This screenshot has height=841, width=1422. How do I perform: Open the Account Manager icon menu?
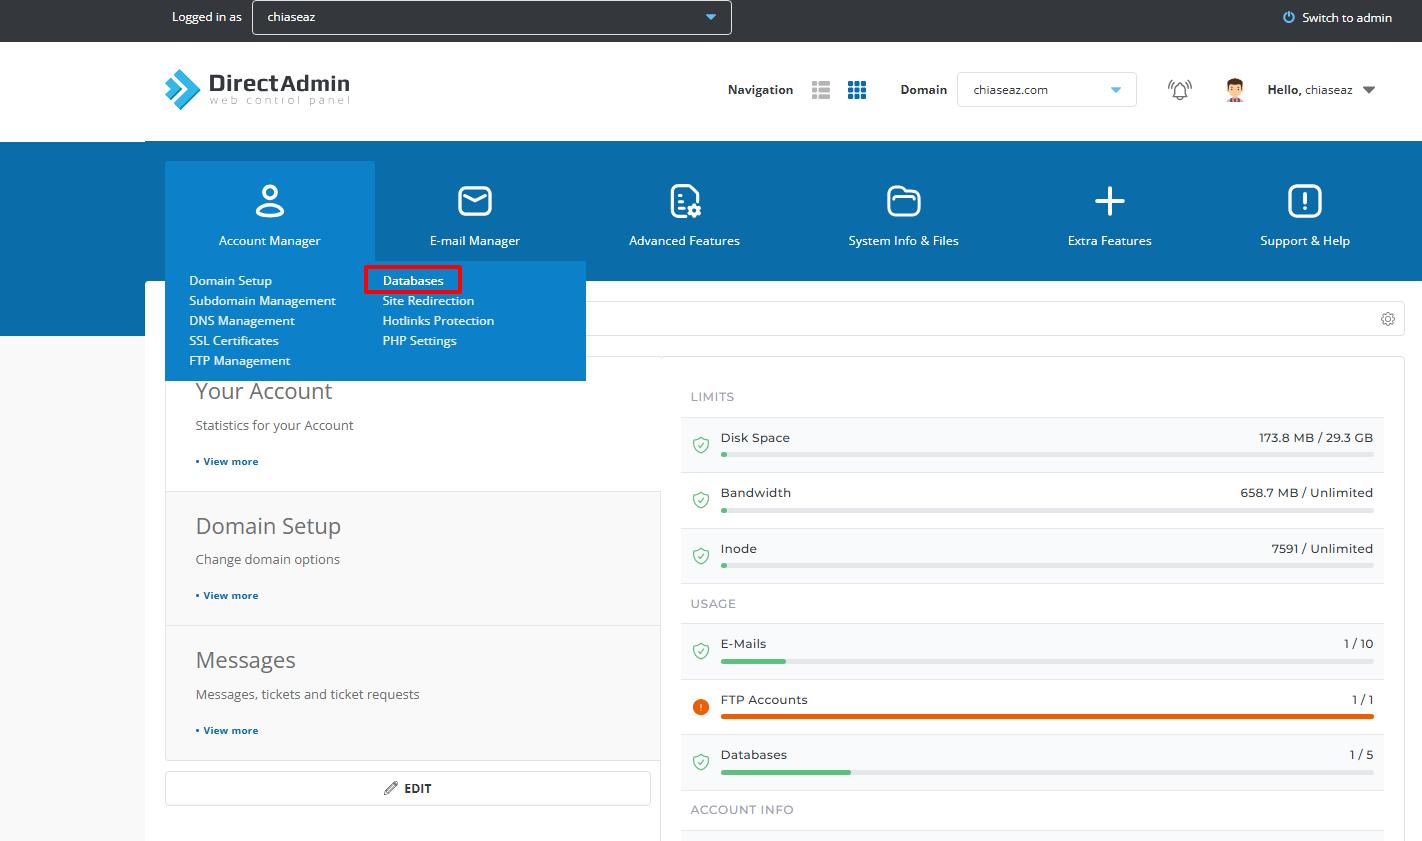point(269,201)
